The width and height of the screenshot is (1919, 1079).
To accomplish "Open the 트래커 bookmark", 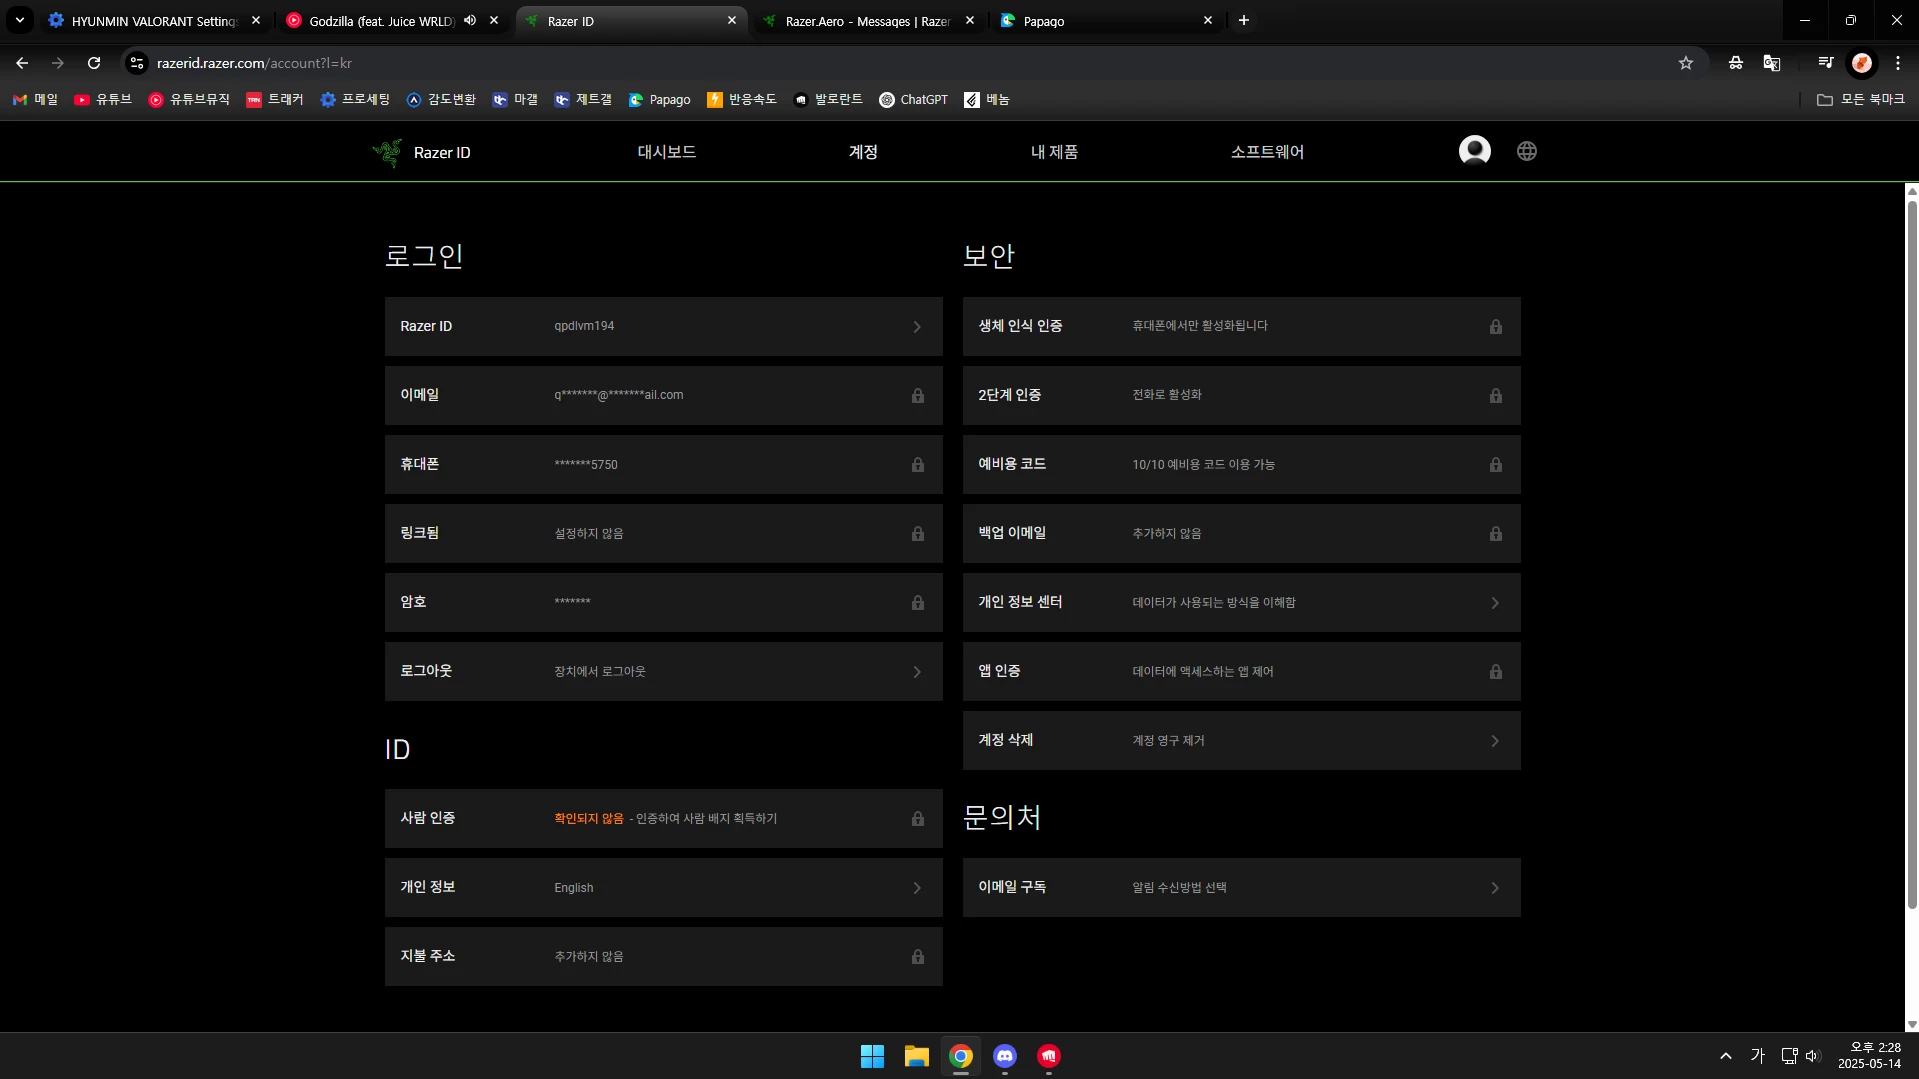I will (x=274, y=100).
